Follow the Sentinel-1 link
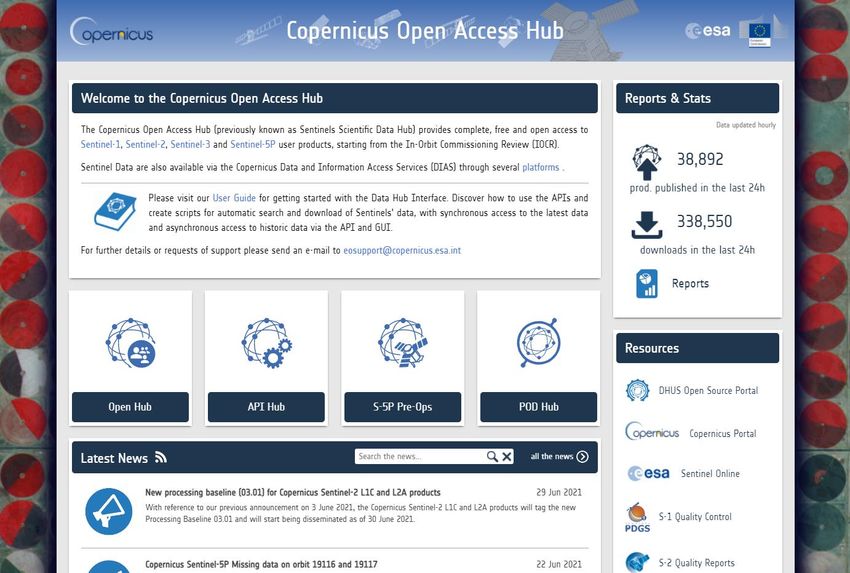Viewport: 850px width, 573px height. click(x=101, y=144)
